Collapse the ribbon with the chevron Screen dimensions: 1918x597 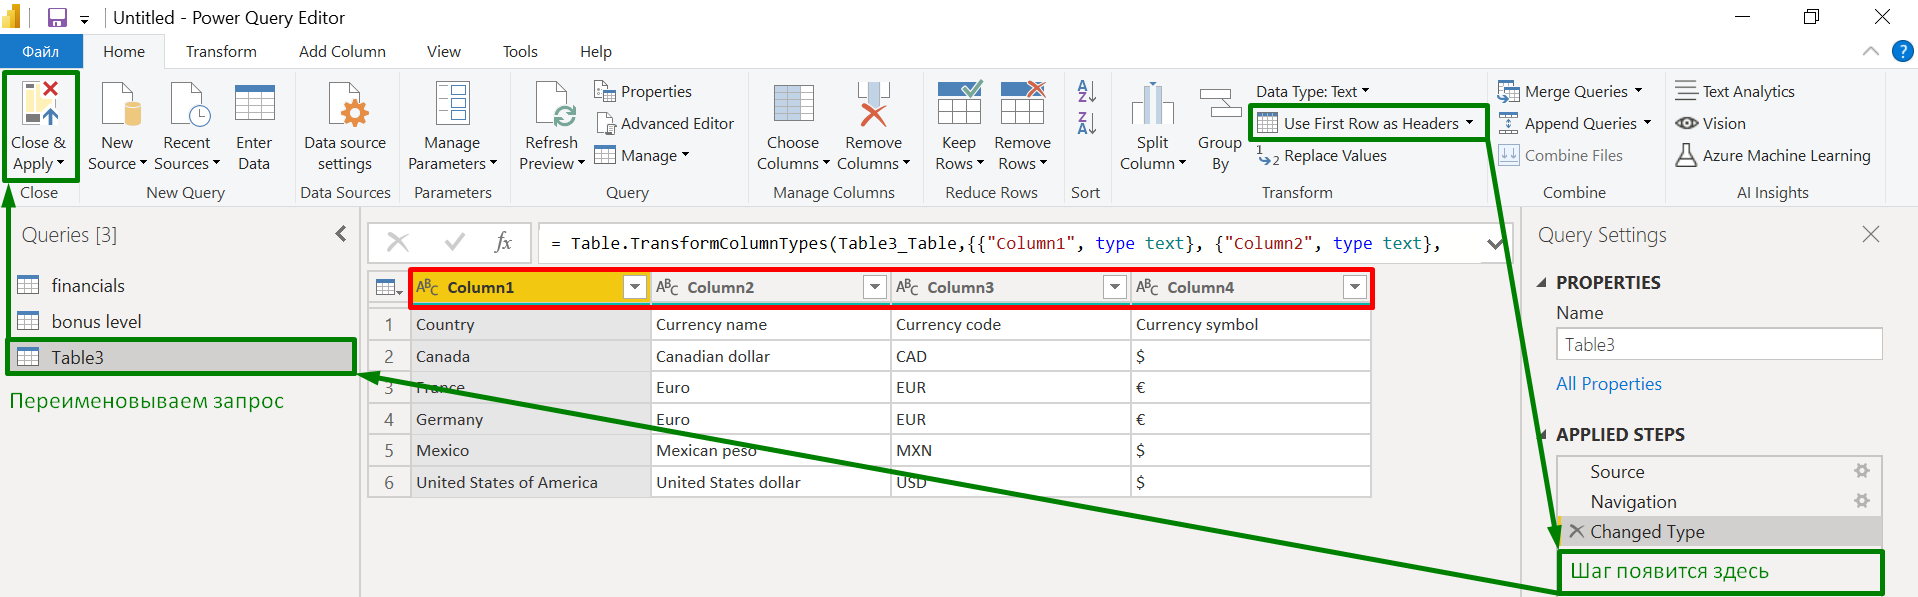click(1871, 51)
